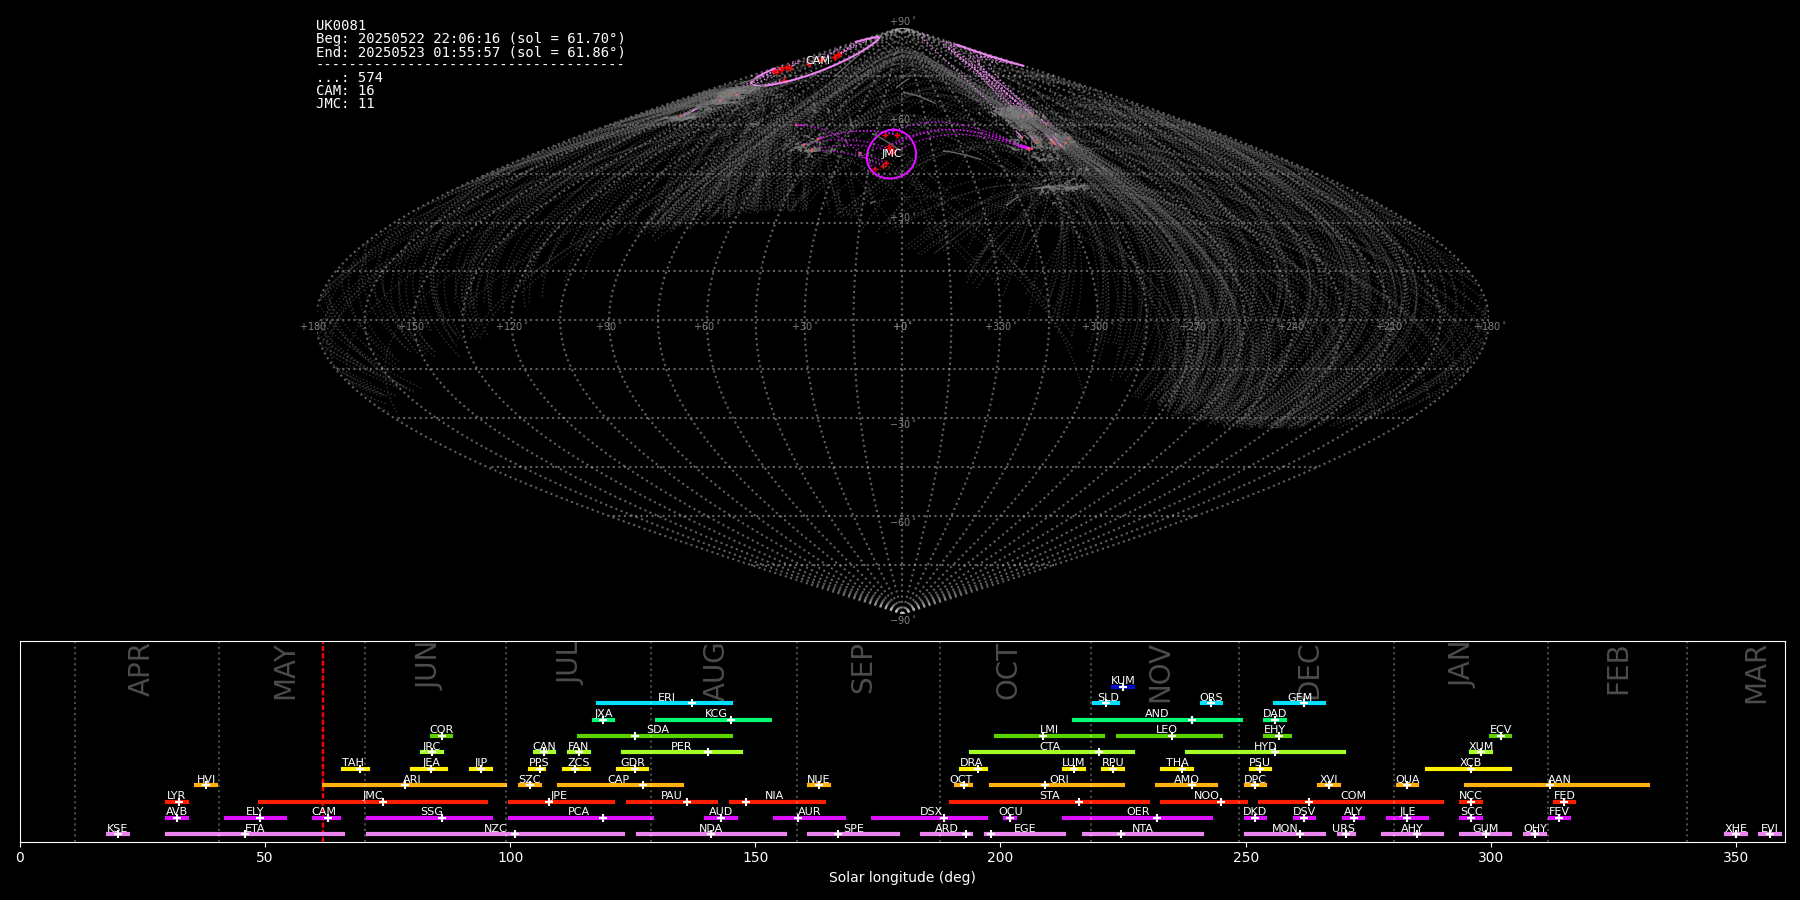
Task: Click the URS shower label
Action: click(x=1343, y=829)
